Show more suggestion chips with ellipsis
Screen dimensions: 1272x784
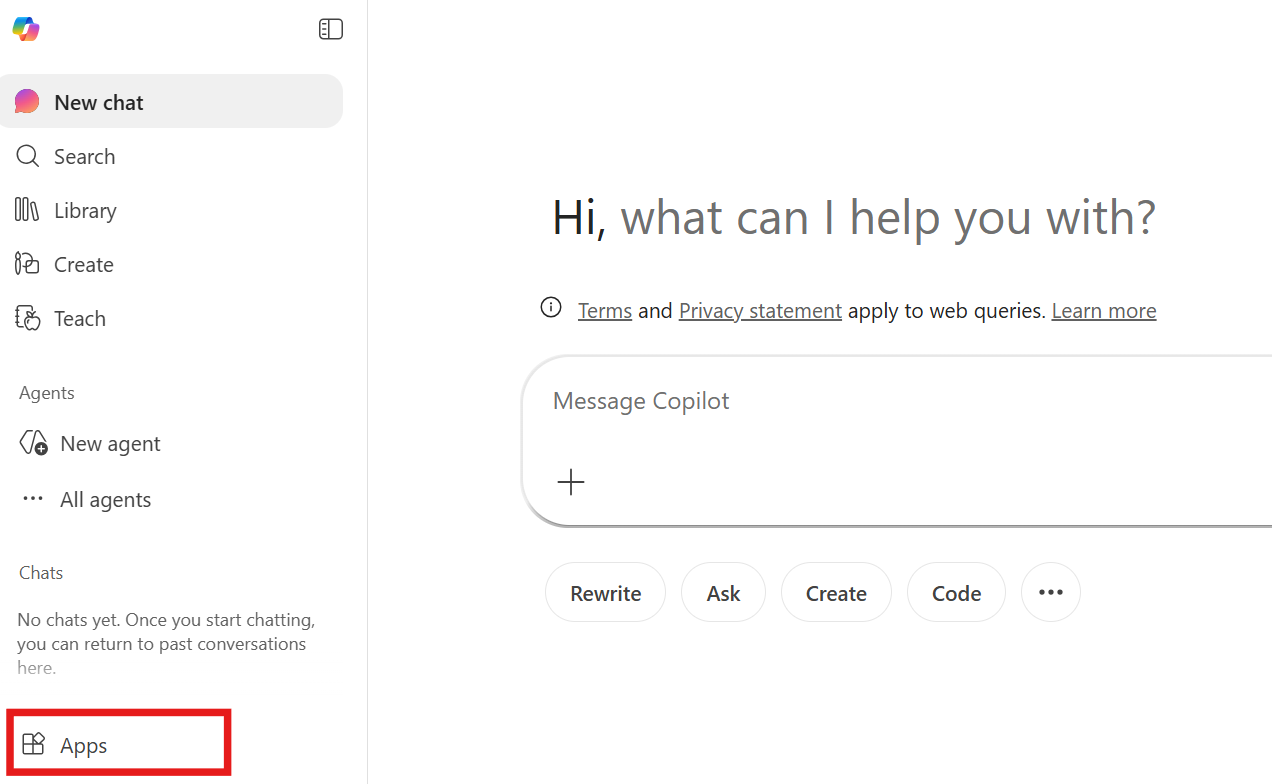point(1051,592)
